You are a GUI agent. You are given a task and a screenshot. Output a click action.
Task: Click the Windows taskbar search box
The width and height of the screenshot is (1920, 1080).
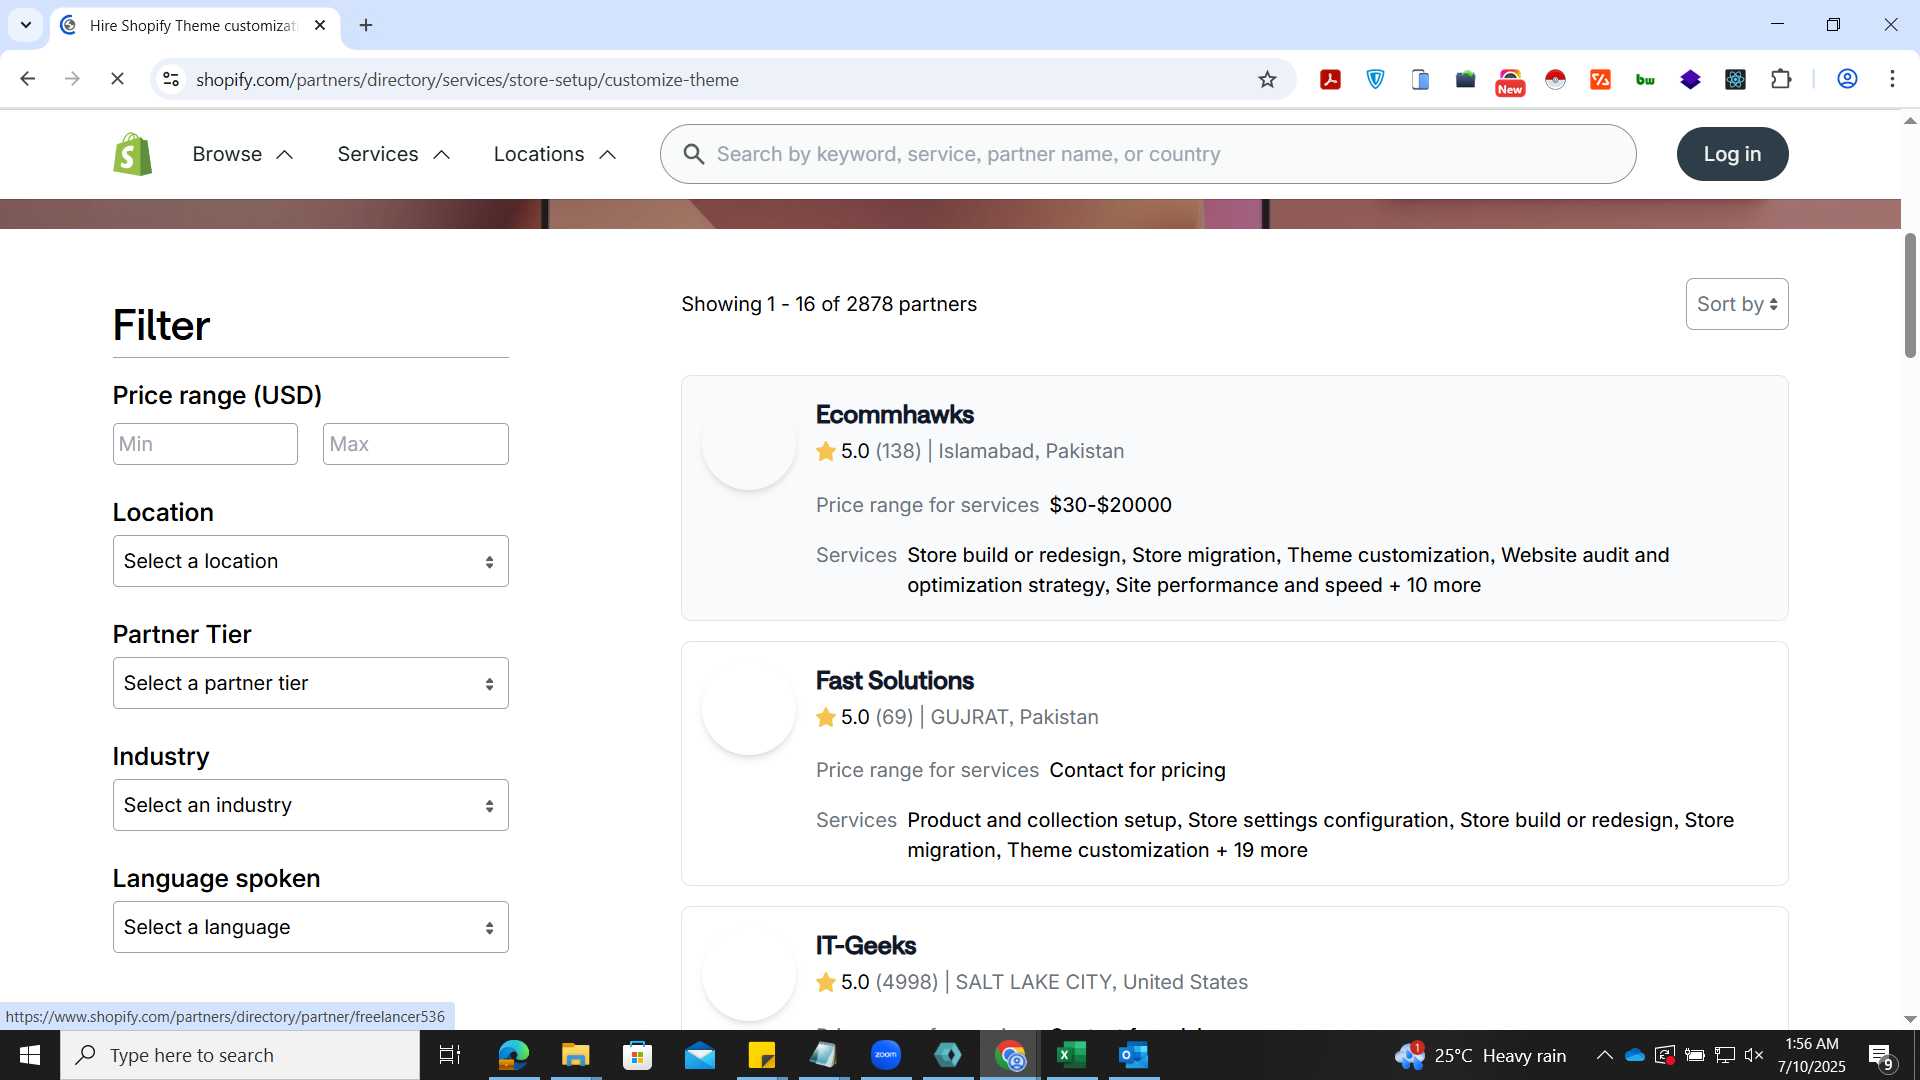(x=240, y=1055)
